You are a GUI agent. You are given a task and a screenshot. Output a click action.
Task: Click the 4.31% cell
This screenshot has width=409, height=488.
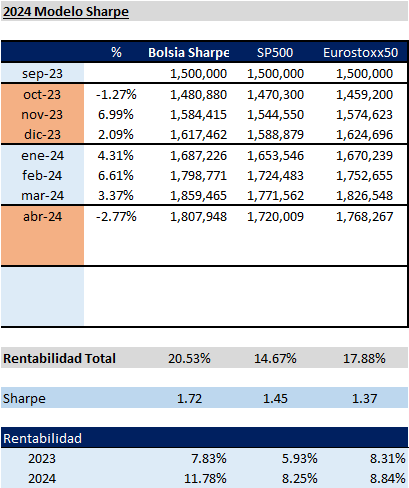(x=116, y=156)
